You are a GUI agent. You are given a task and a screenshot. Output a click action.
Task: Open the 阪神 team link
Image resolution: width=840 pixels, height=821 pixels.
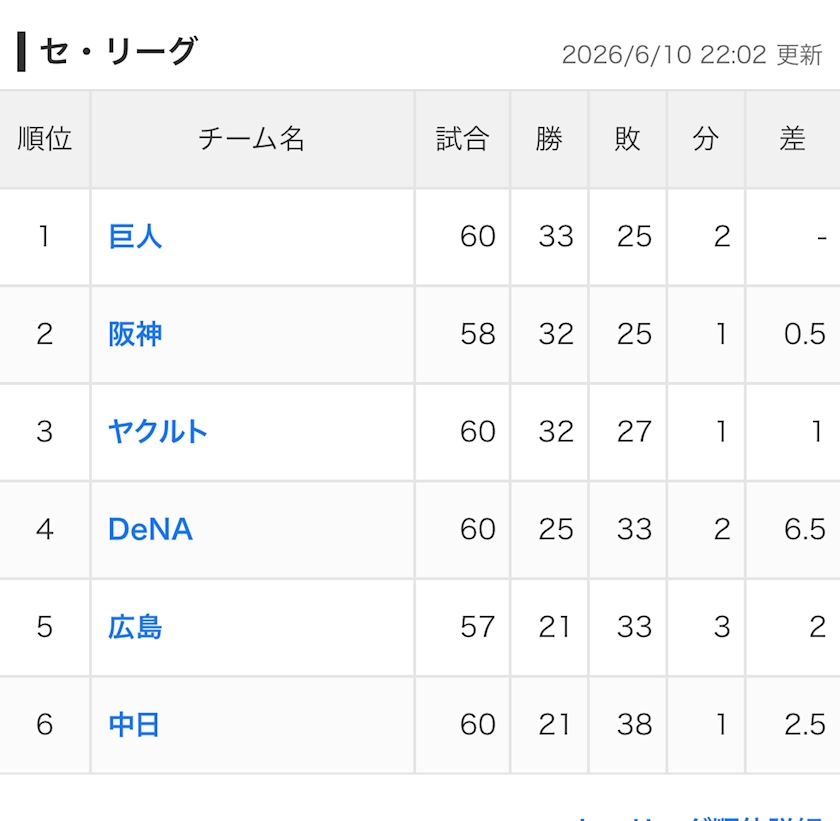[x=135, y=334]
